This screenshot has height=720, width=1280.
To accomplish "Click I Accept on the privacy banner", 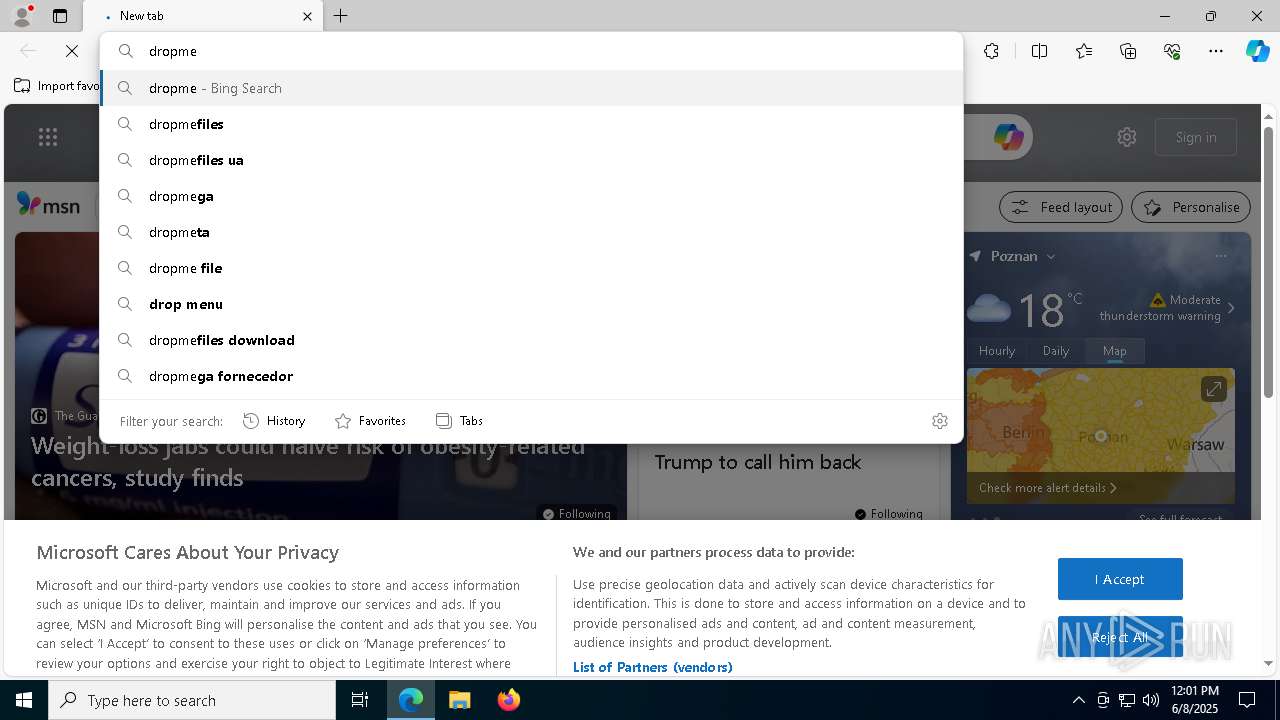I will click(1120, 579).
